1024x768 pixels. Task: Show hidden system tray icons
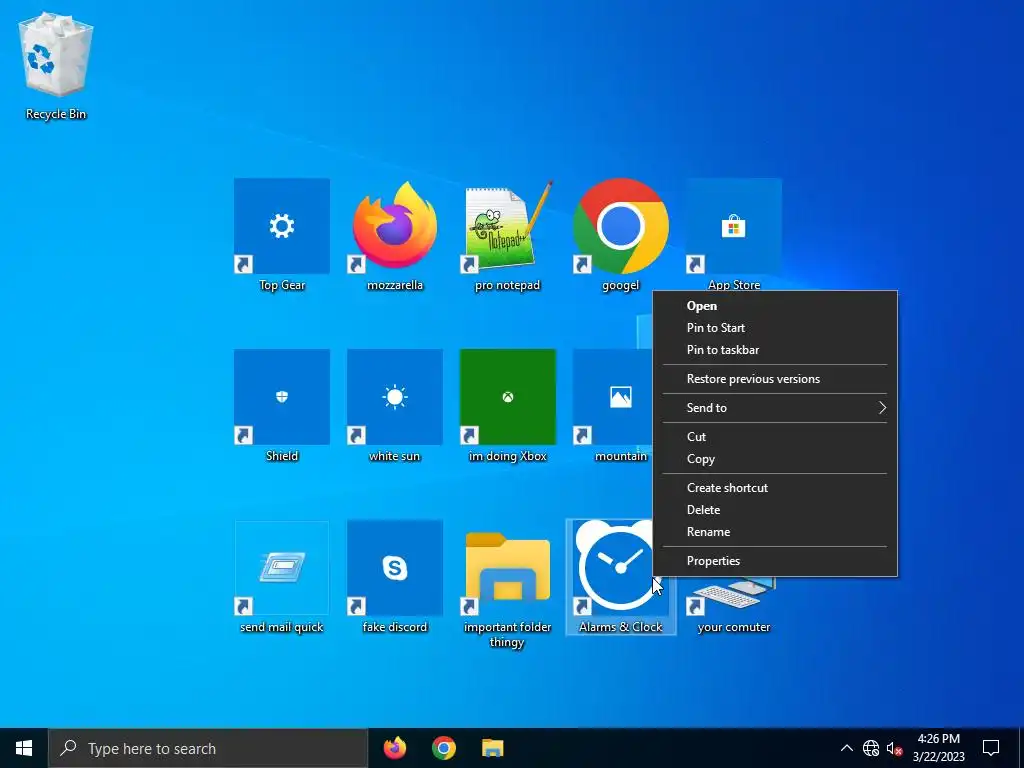[846, 748]
